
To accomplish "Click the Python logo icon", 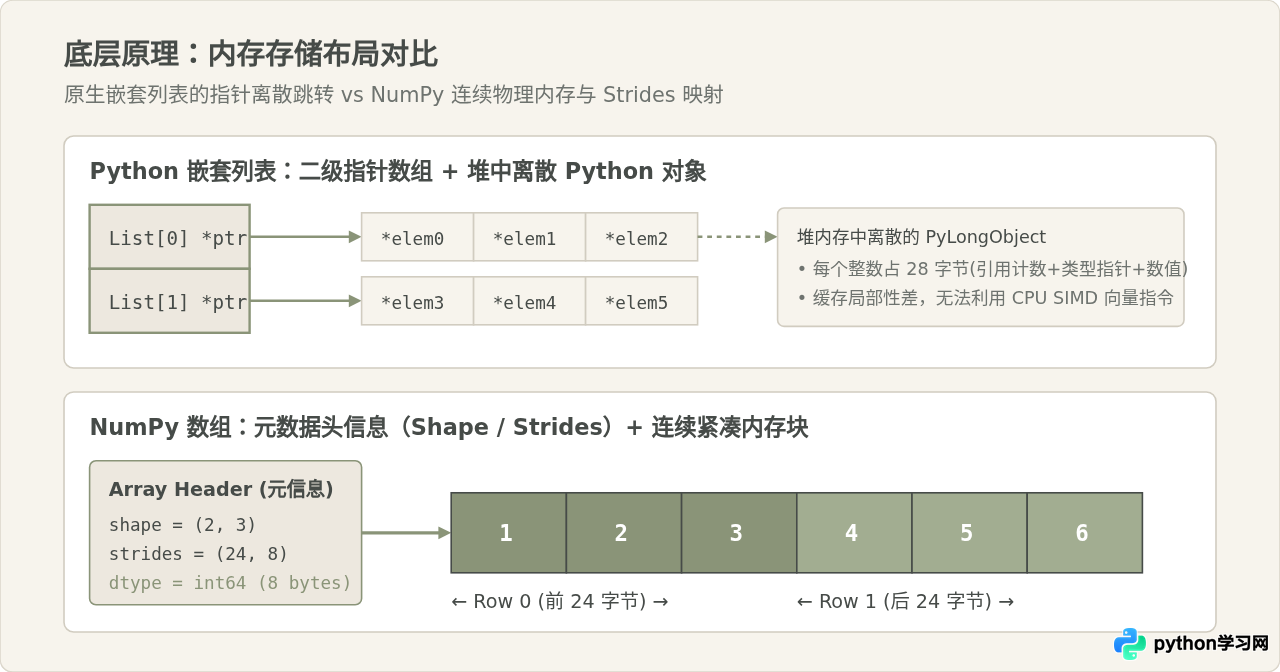I will pyautogui.click(x=1130, y=644).
